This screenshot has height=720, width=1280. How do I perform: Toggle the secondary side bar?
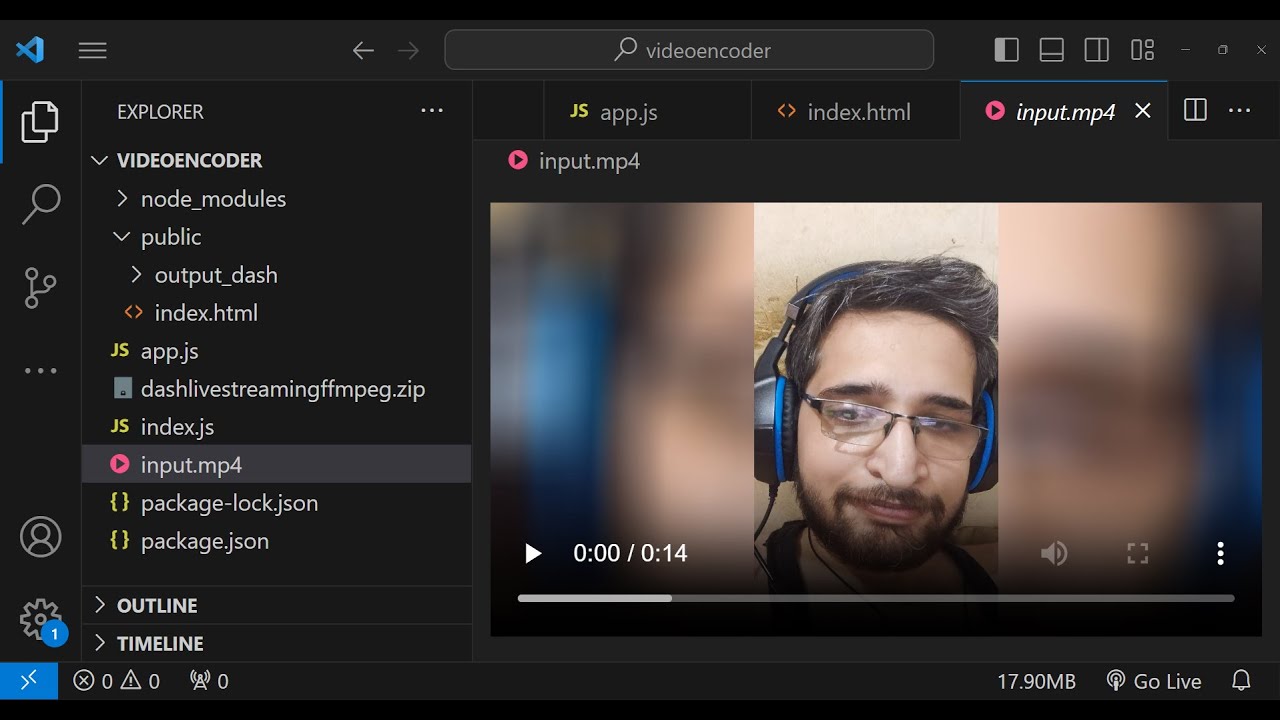click(x=1096, y=50)
